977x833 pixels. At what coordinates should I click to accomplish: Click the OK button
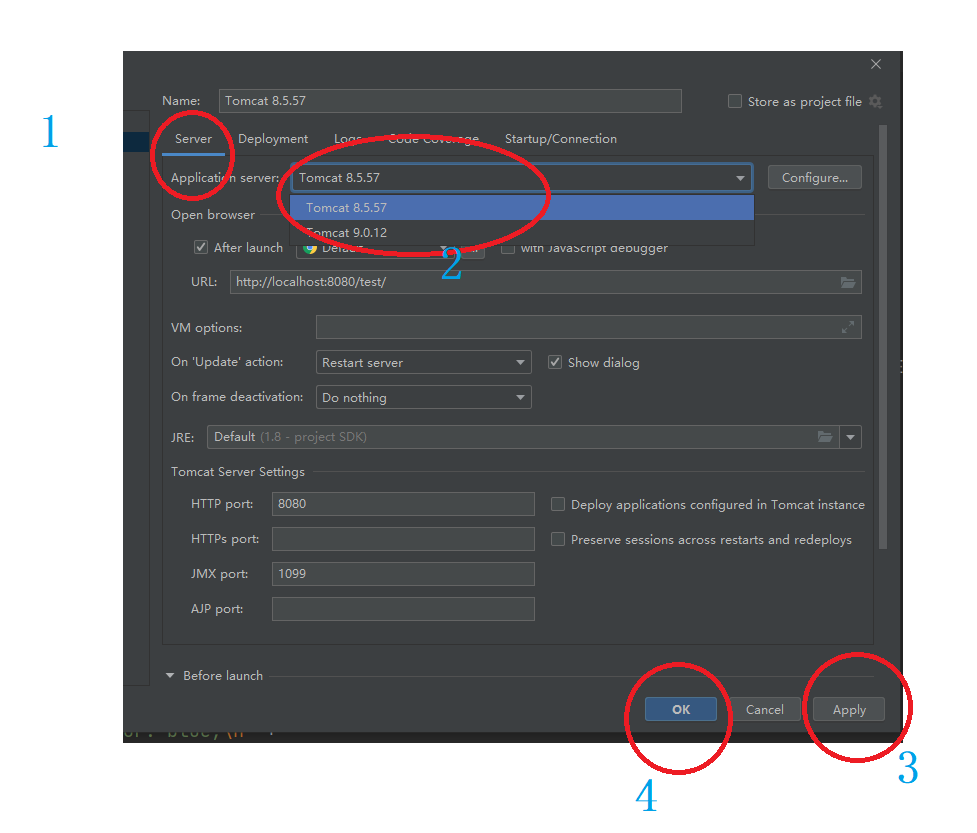[680, 709]
